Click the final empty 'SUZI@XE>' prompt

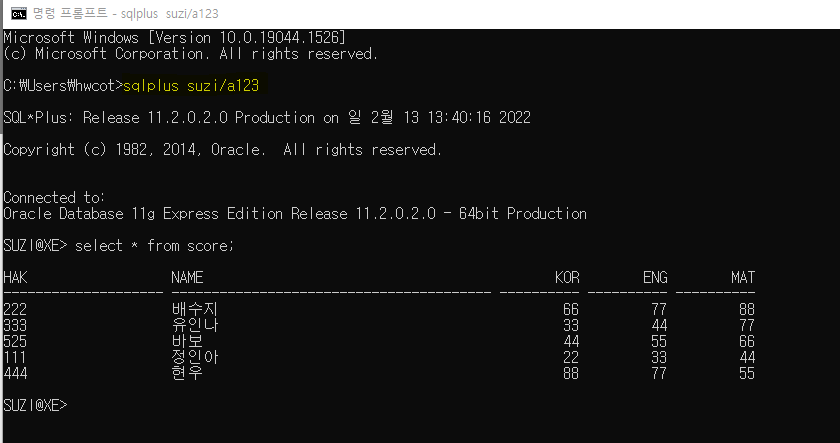(35, 406)
